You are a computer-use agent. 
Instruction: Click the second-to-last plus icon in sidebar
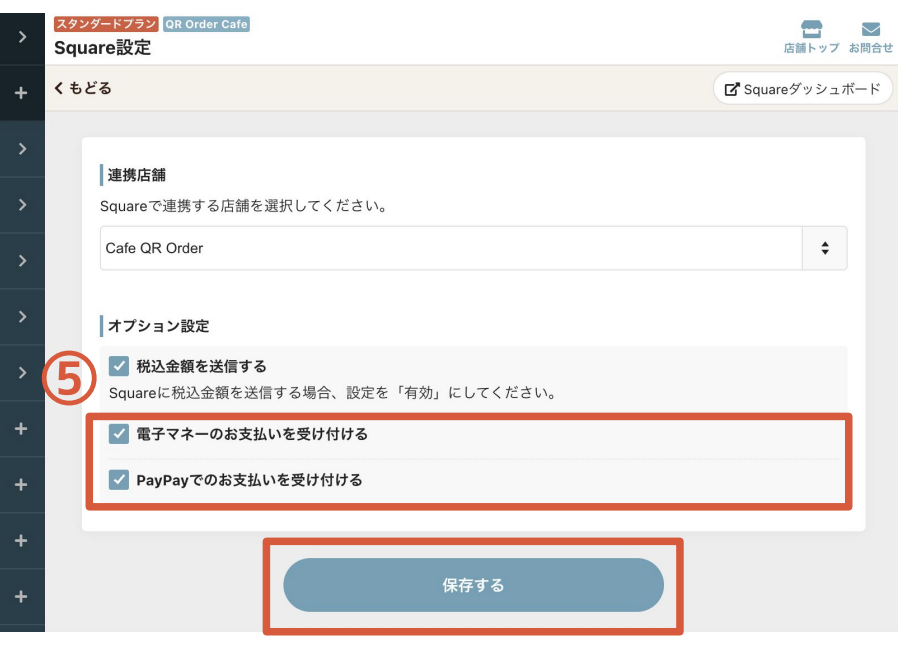tap(22, 541)
